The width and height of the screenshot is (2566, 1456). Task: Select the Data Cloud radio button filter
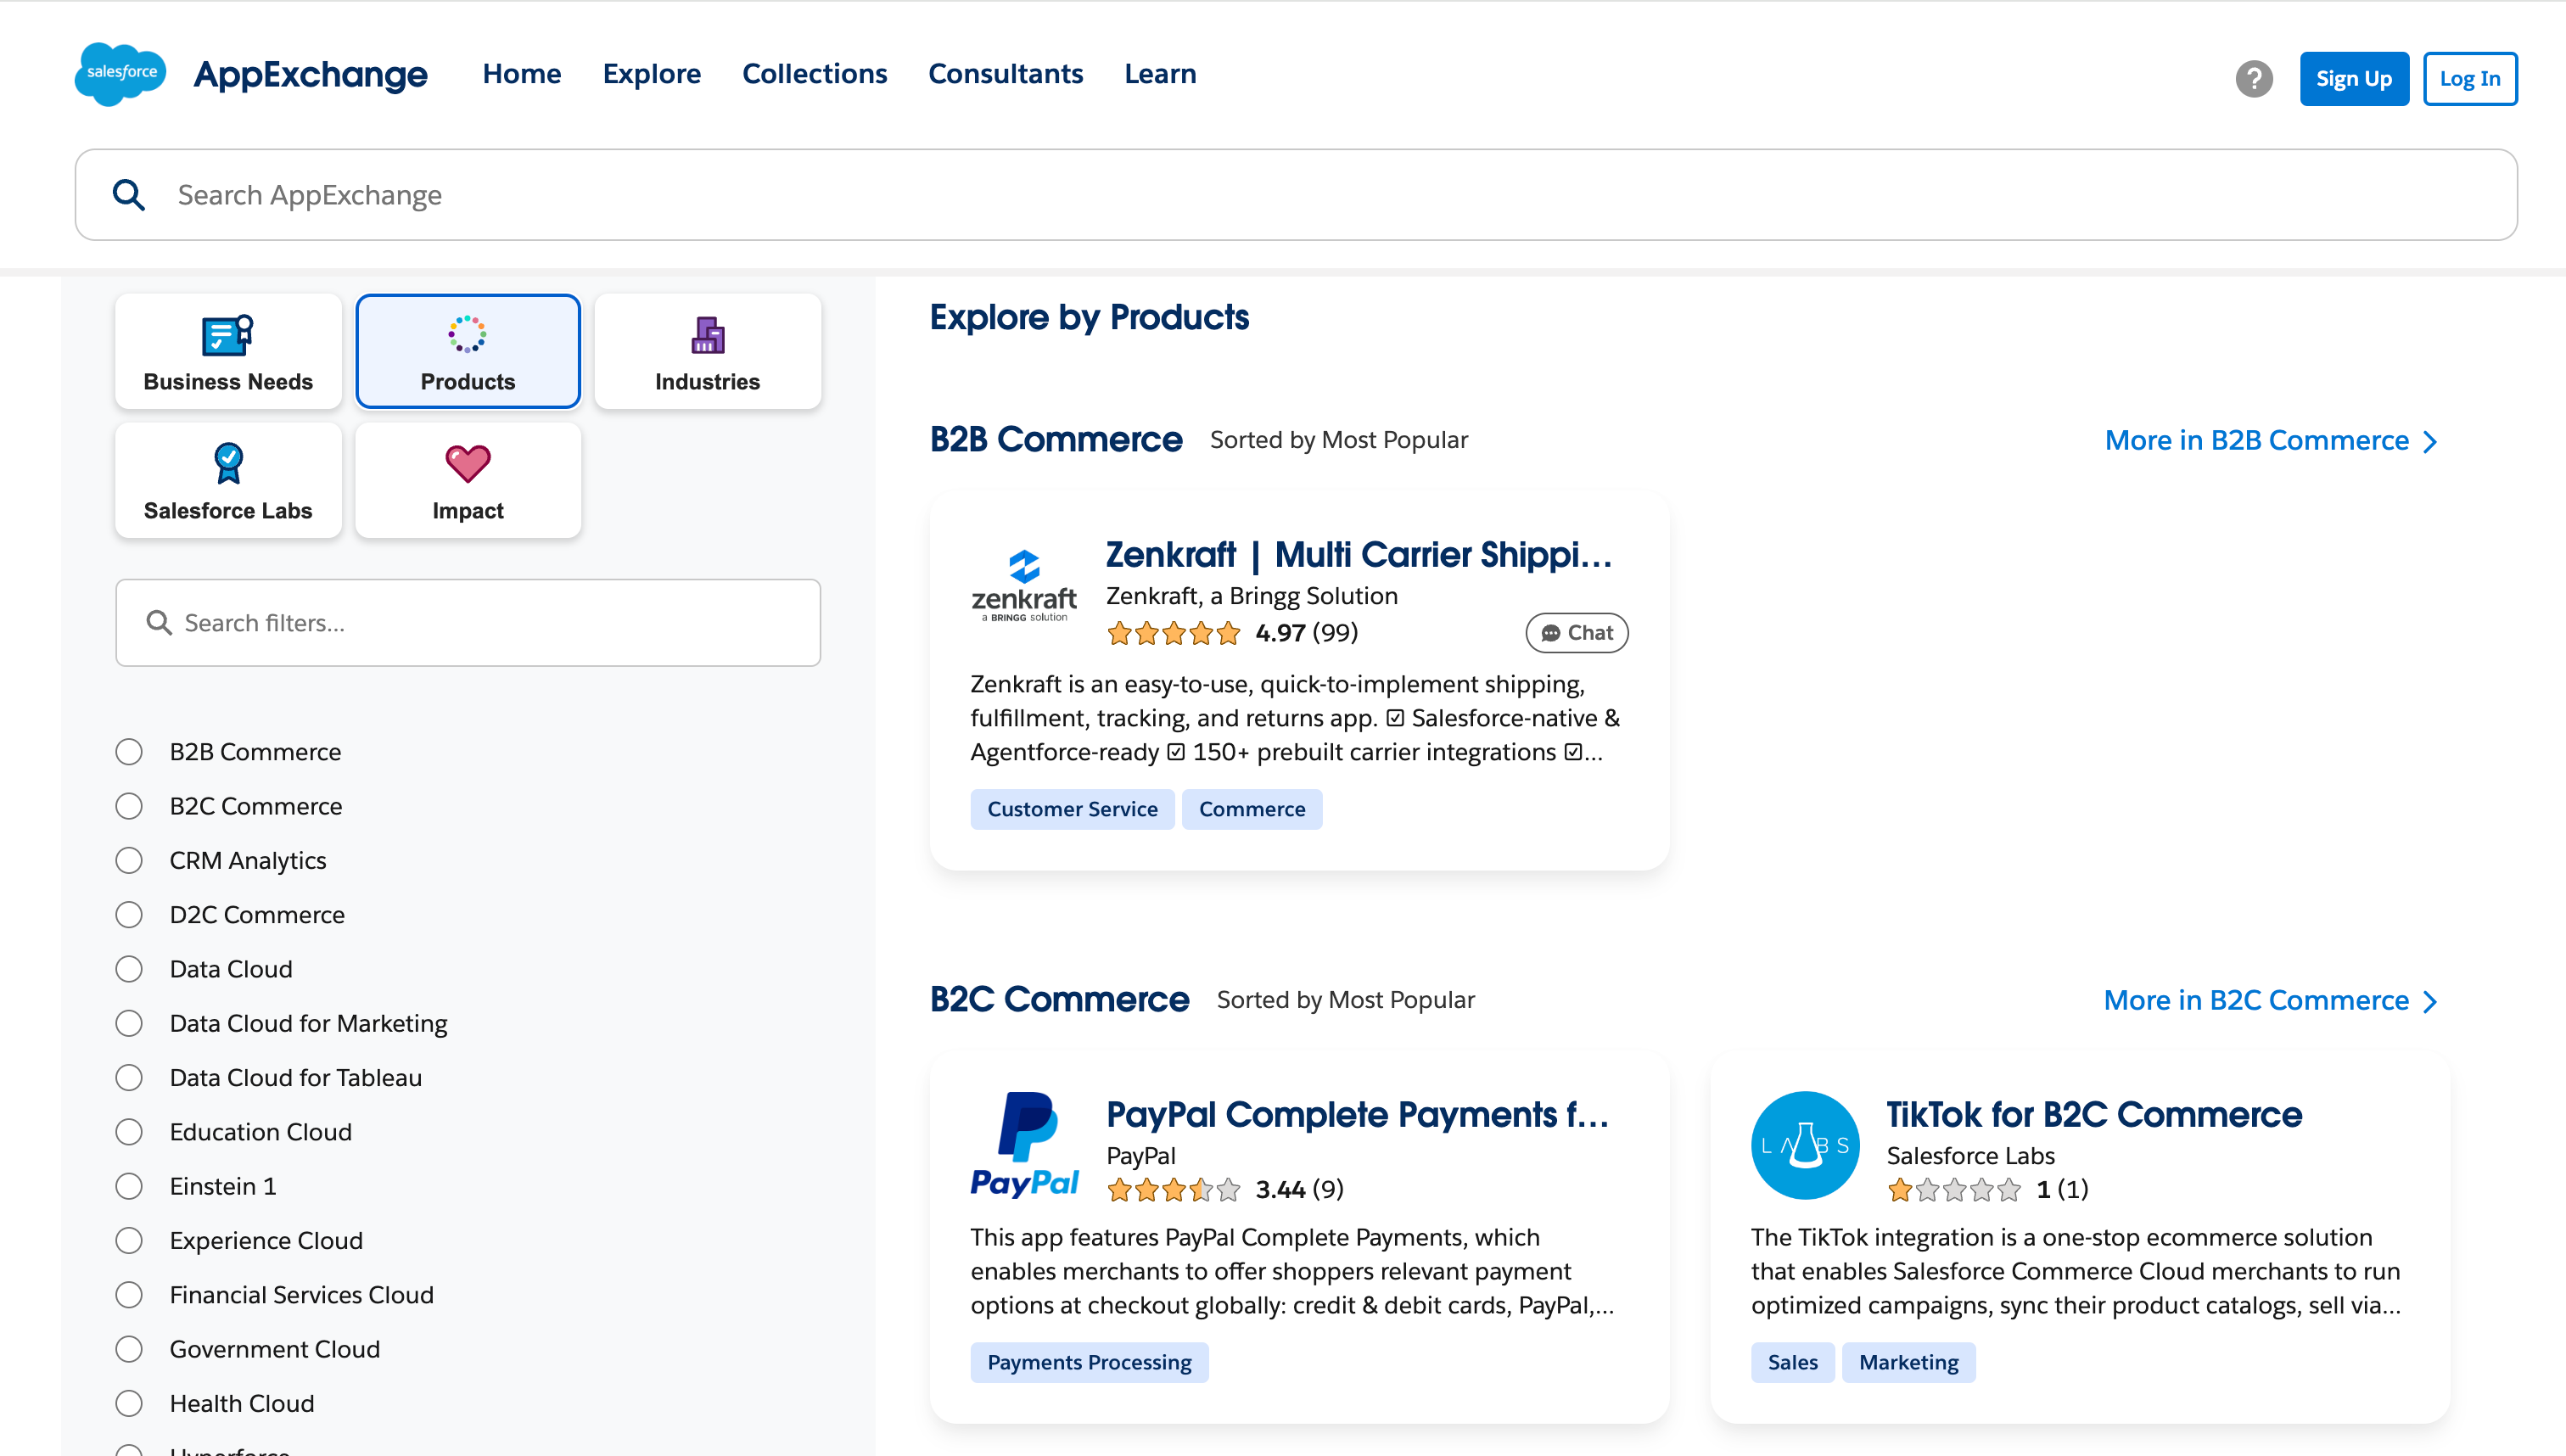[x=129, y=970]
